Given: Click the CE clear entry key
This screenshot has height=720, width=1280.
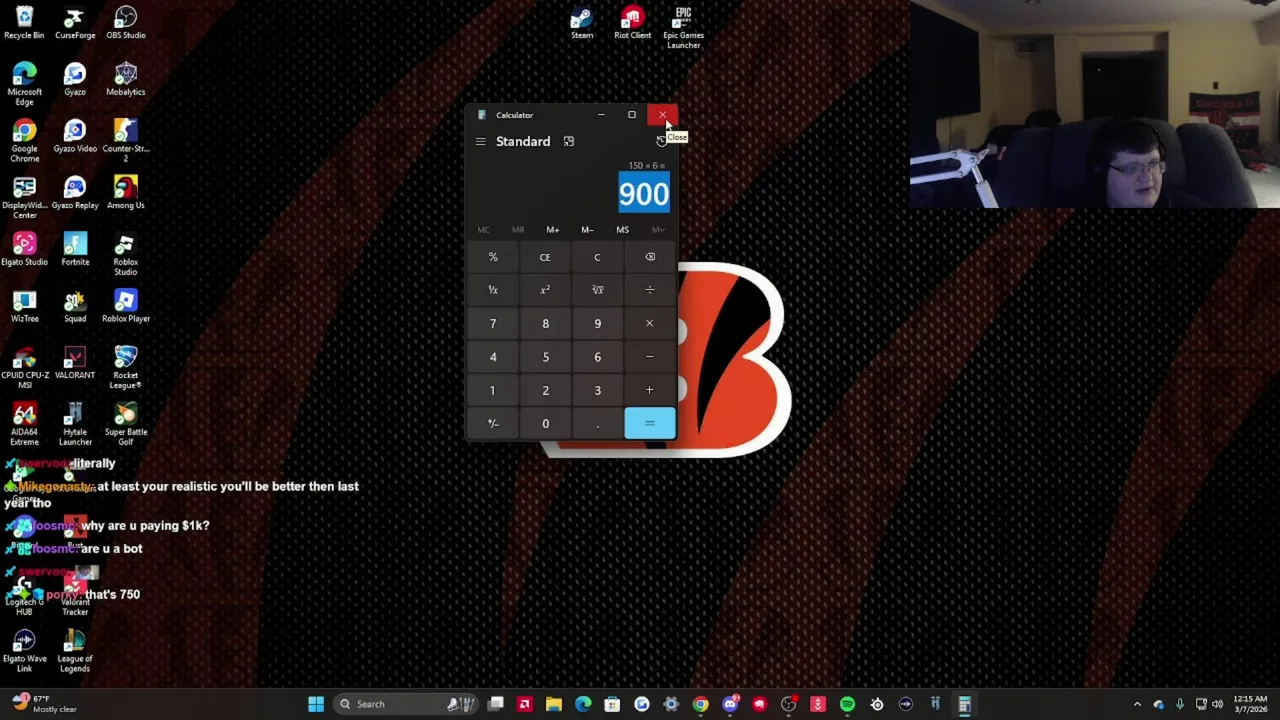Looking at the screenshot, I should pos(545,257).
